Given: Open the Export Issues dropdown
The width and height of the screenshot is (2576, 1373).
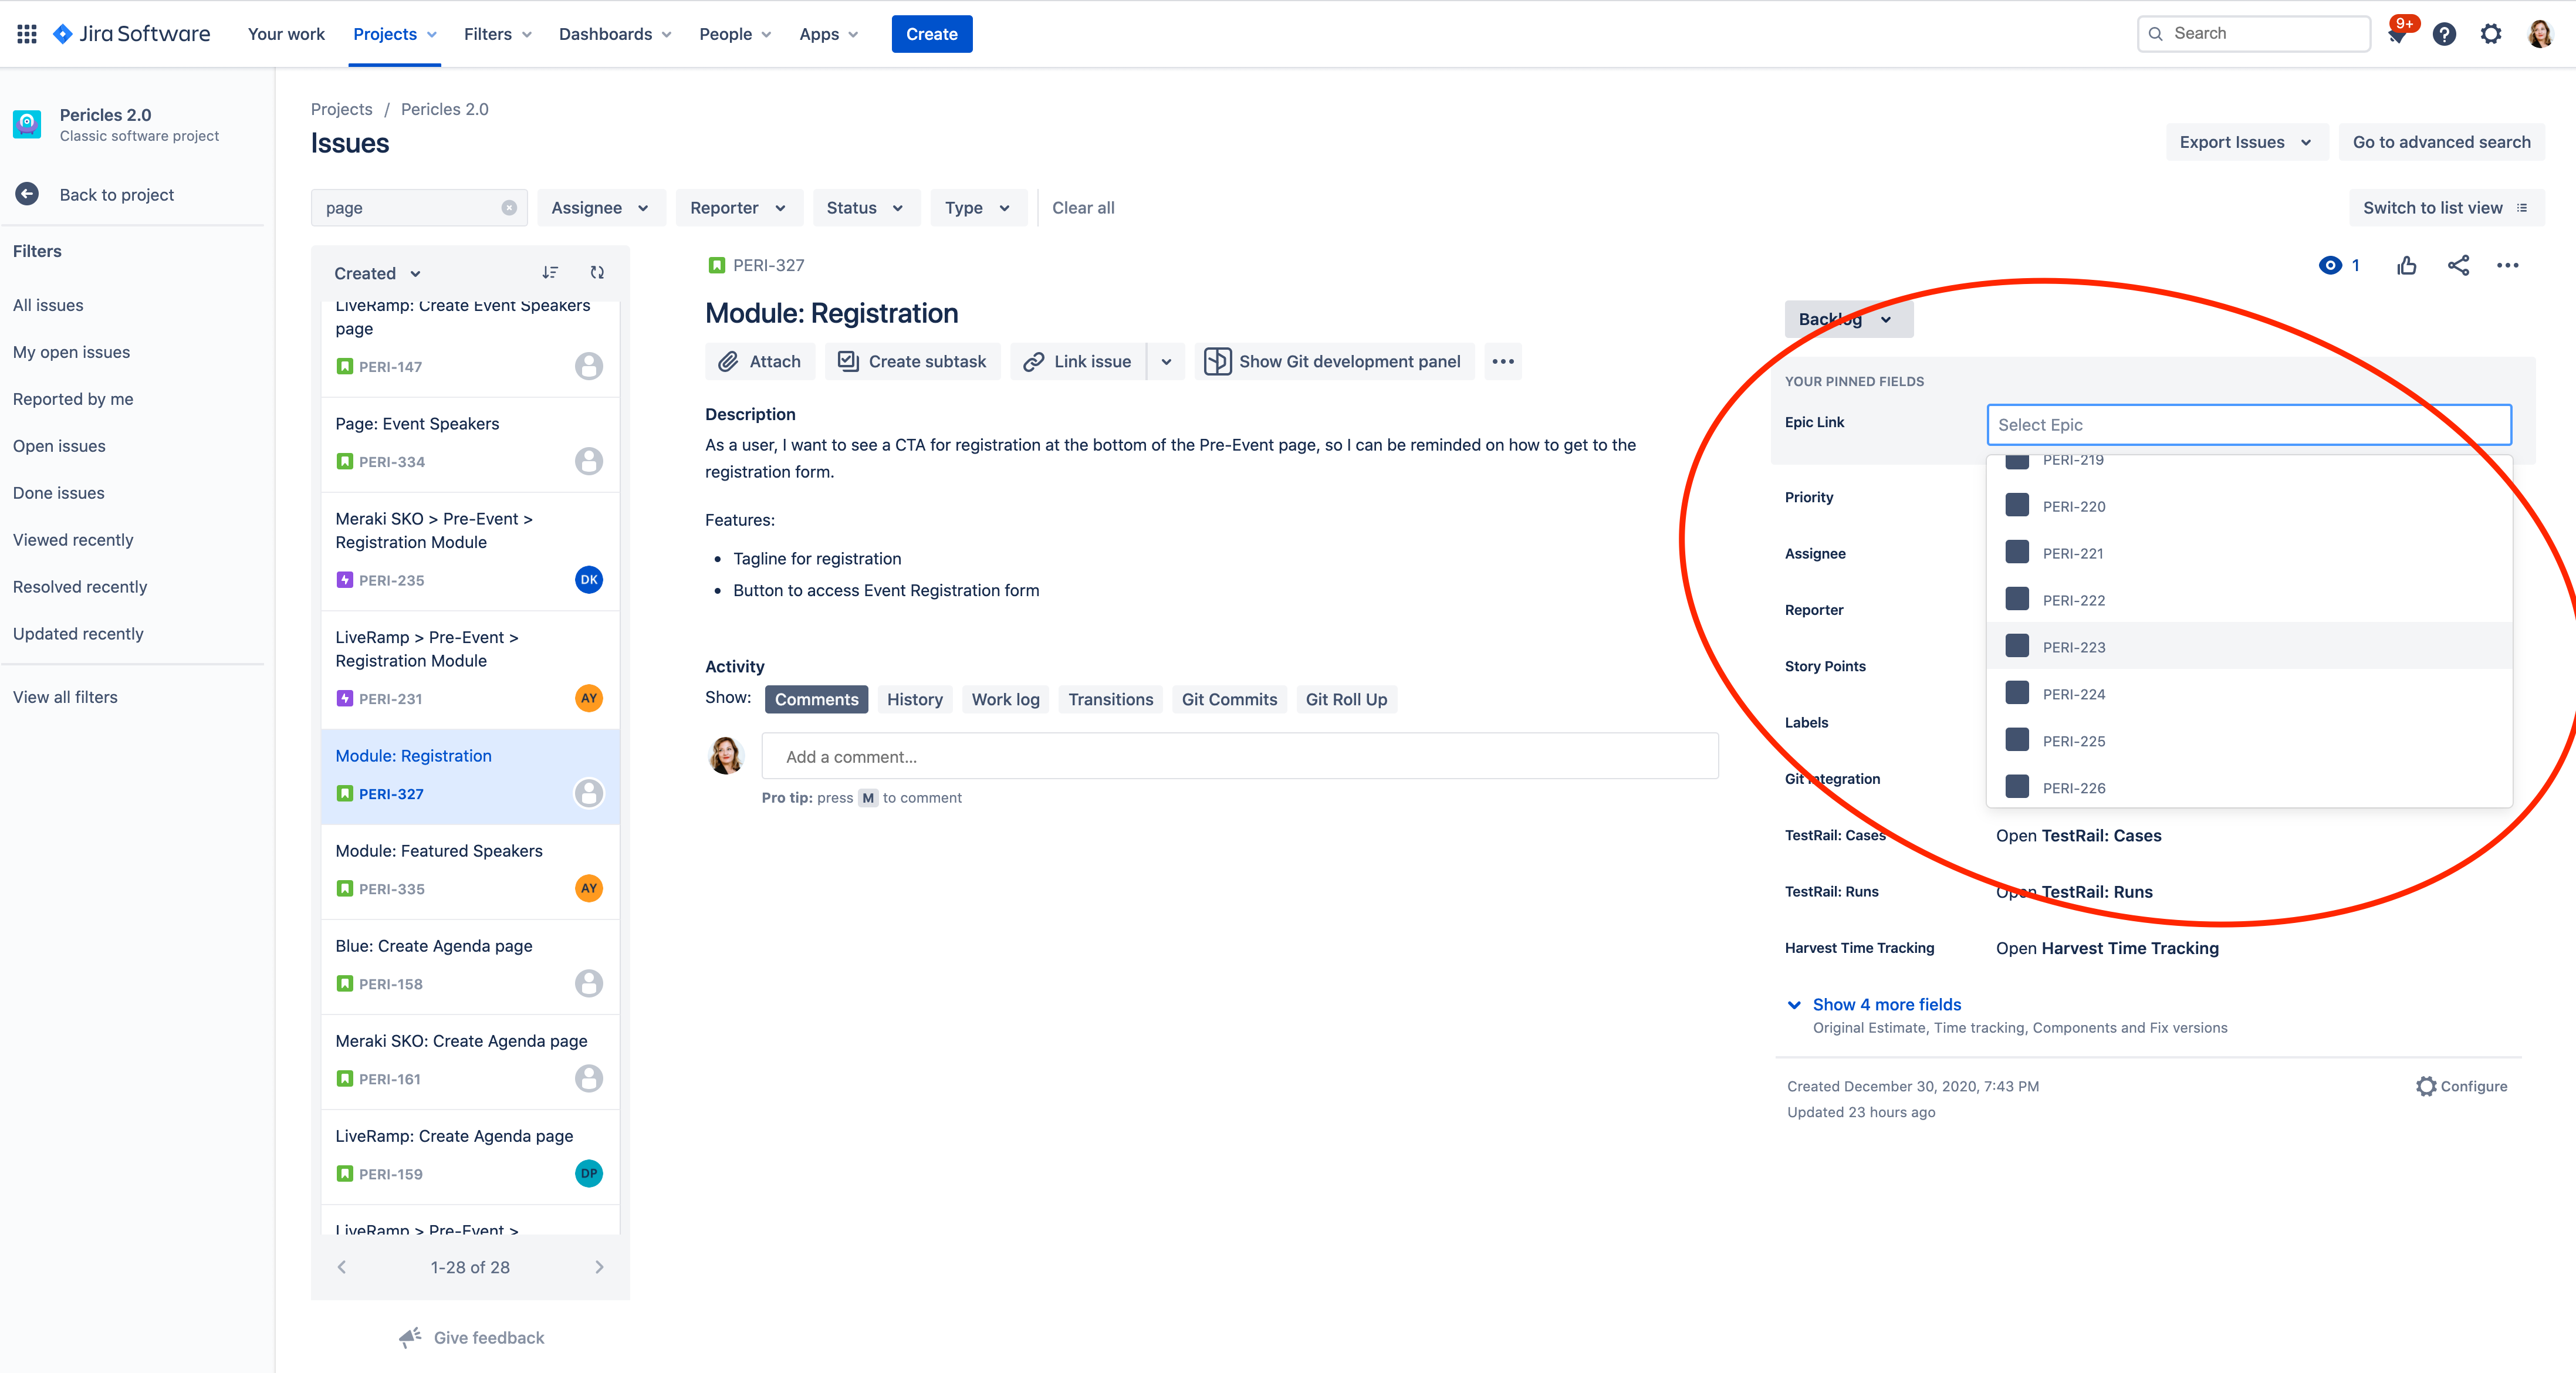Looking at the screenshot, I should coord(2246,142).
